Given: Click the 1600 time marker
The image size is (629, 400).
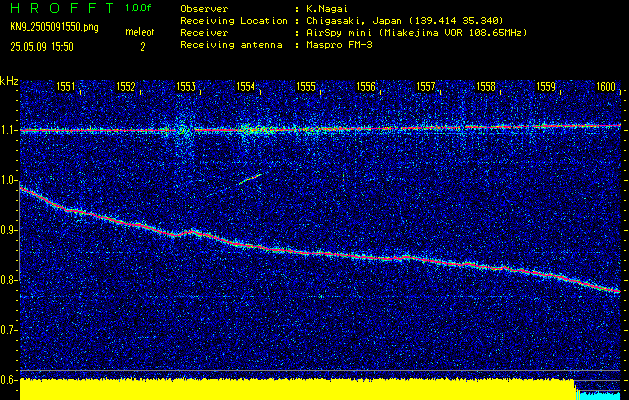Looking at the screenshot, I should click(606, 87).
